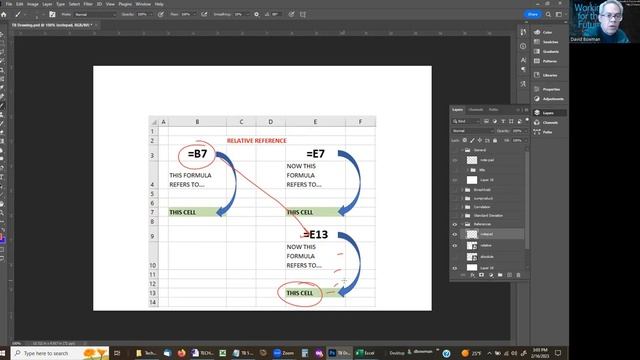Lock transparent pixels icon
This screenshot has height=360, width=640.
click(464, 140)
